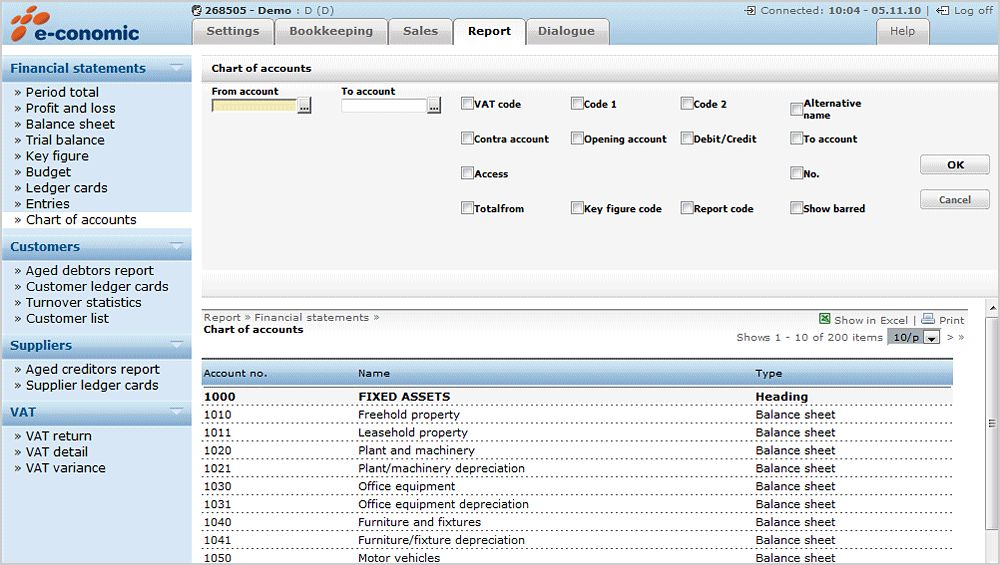Click the Log off door icon
Screen dimensions: 1000x565
(942, 11)
